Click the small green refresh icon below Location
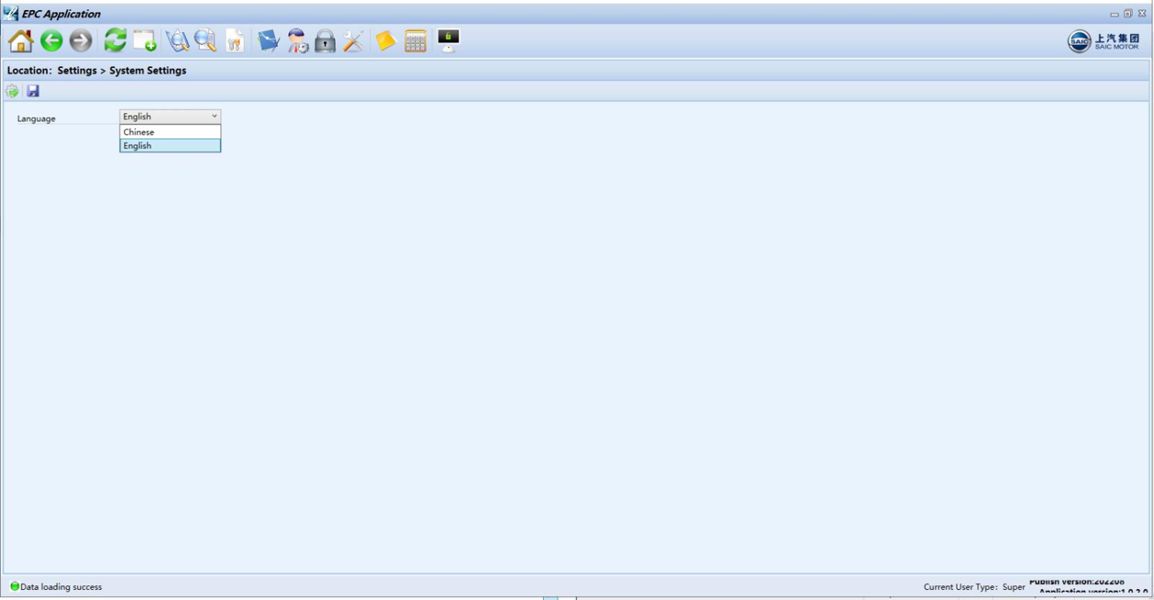The width and height of the screenshot is (1154, 600). pyautogui.click(x=13, y=91)
